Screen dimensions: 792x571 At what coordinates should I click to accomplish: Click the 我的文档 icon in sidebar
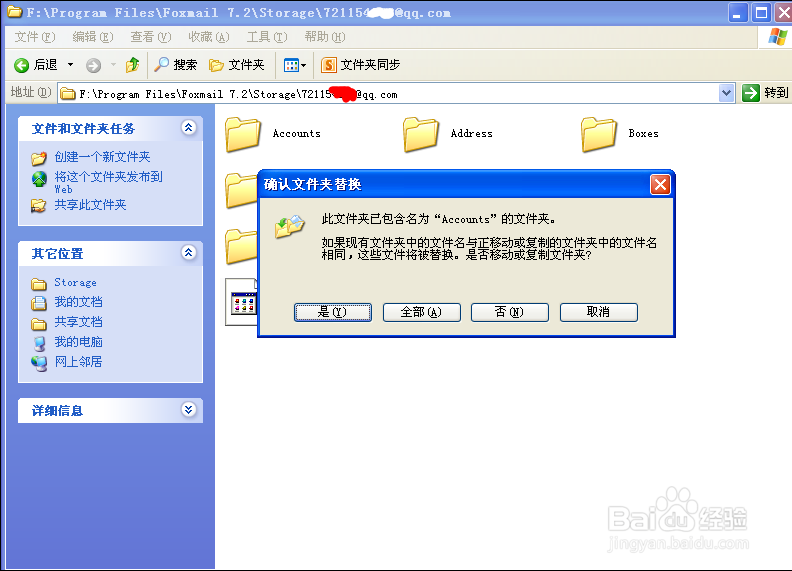pyautogui.click(x=39, y=303)
